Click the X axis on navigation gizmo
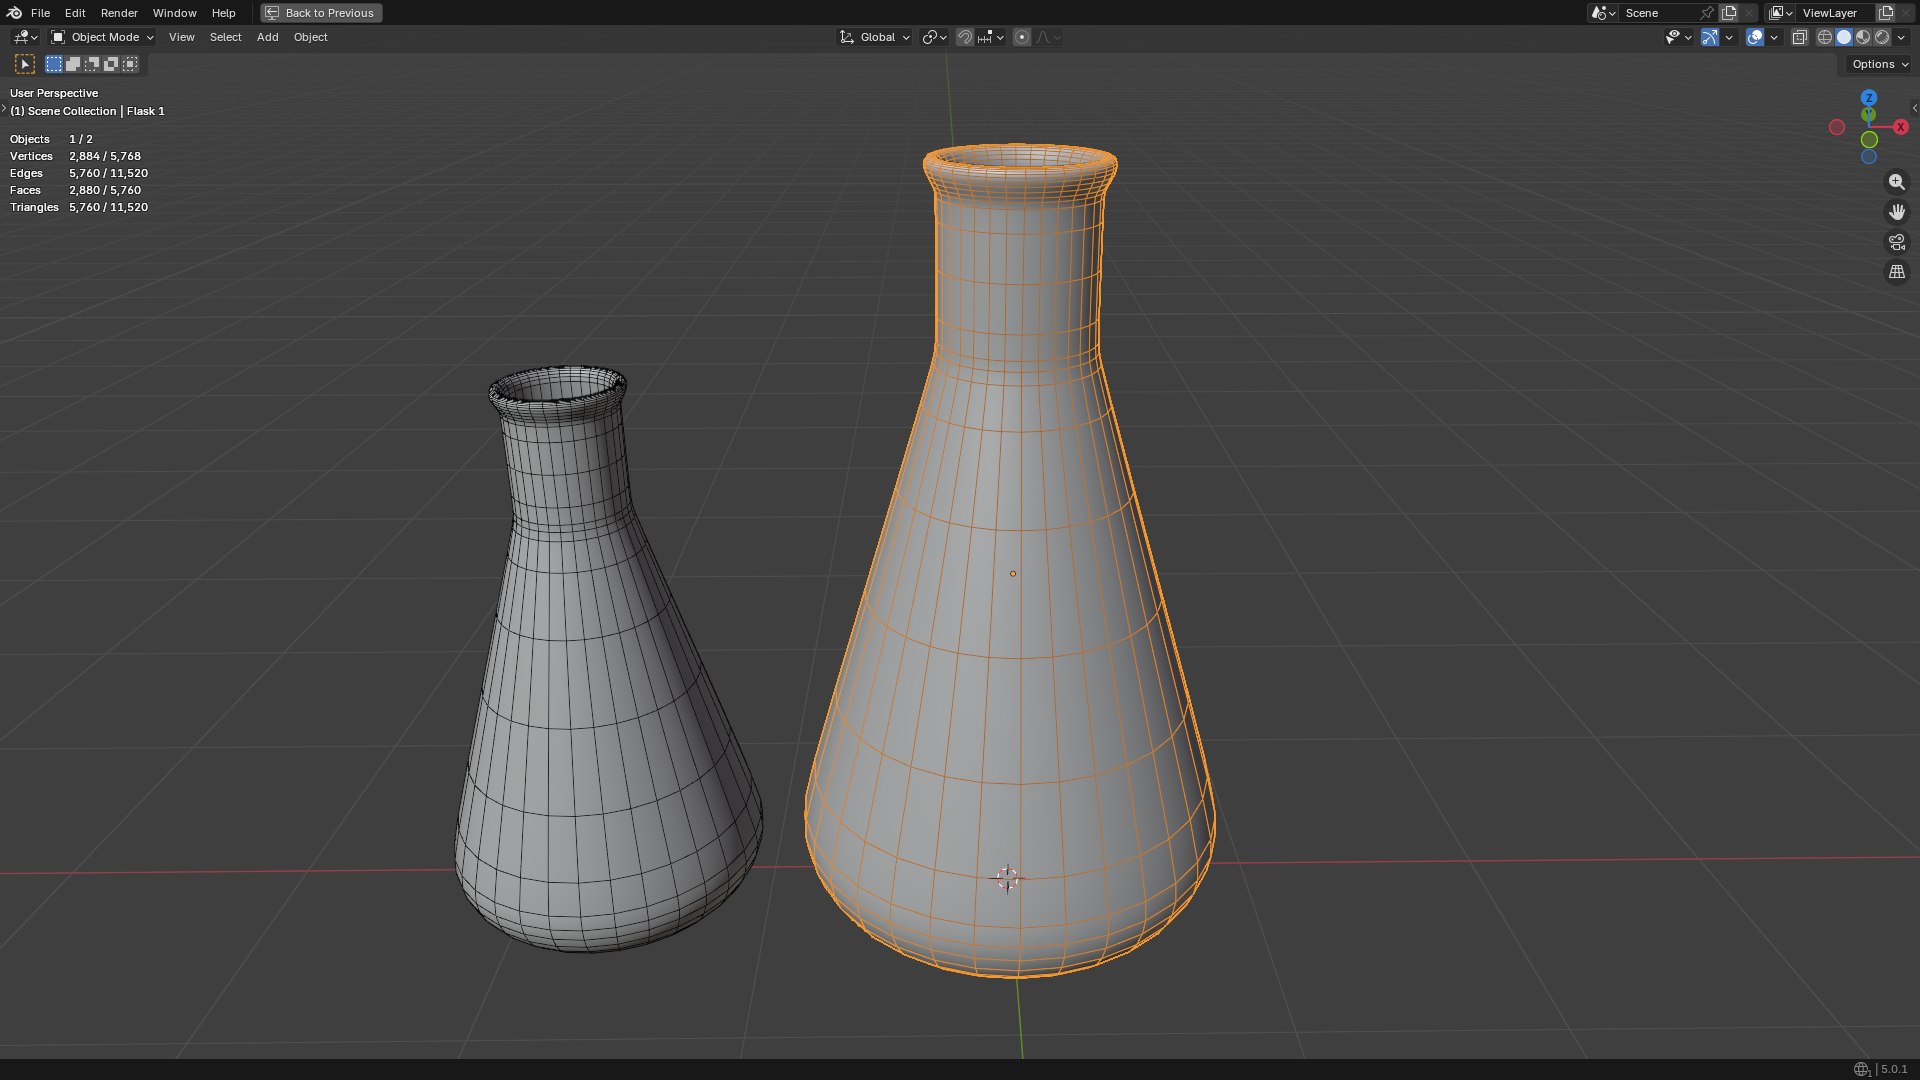This screenshot has width=1920, height=1080. [1900, 127]
